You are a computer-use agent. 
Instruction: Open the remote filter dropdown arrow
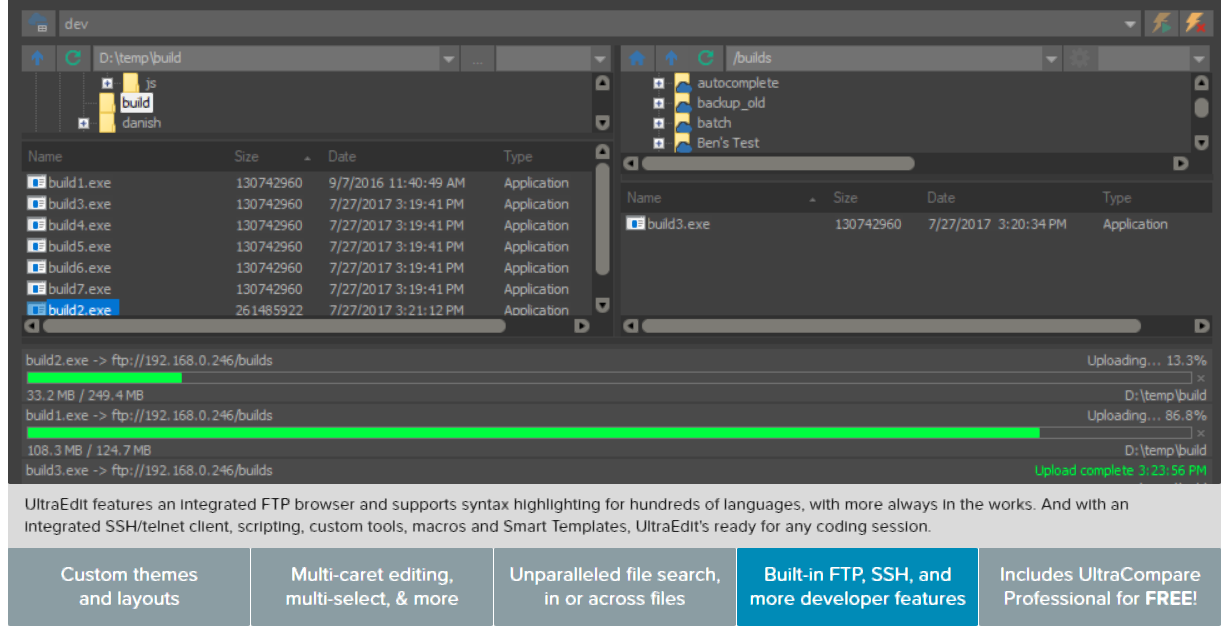coord(1201,59)
